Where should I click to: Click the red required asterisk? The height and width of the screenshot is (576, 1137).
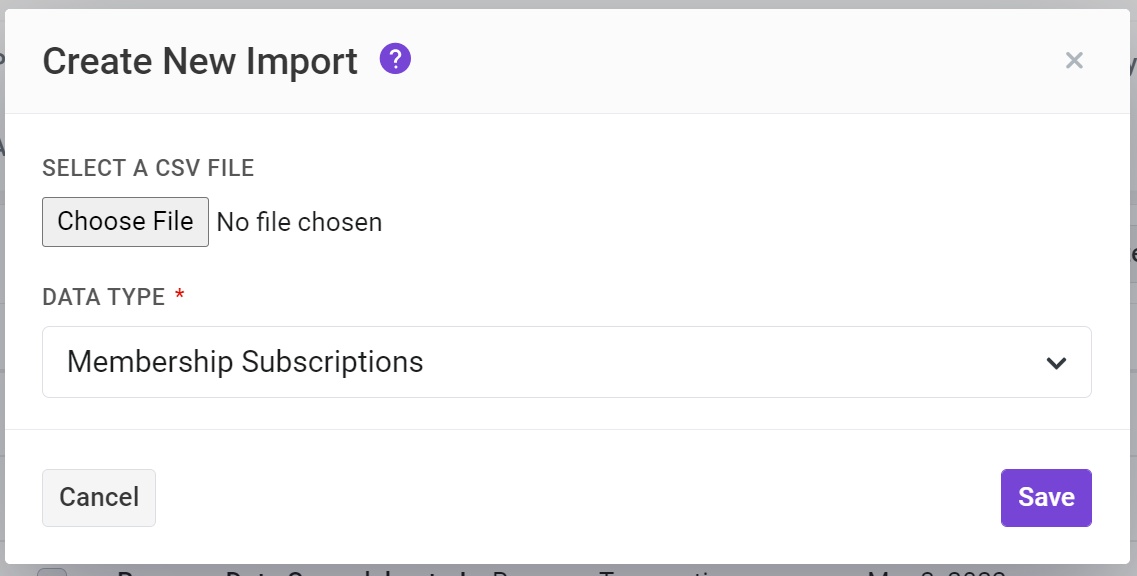180,295
